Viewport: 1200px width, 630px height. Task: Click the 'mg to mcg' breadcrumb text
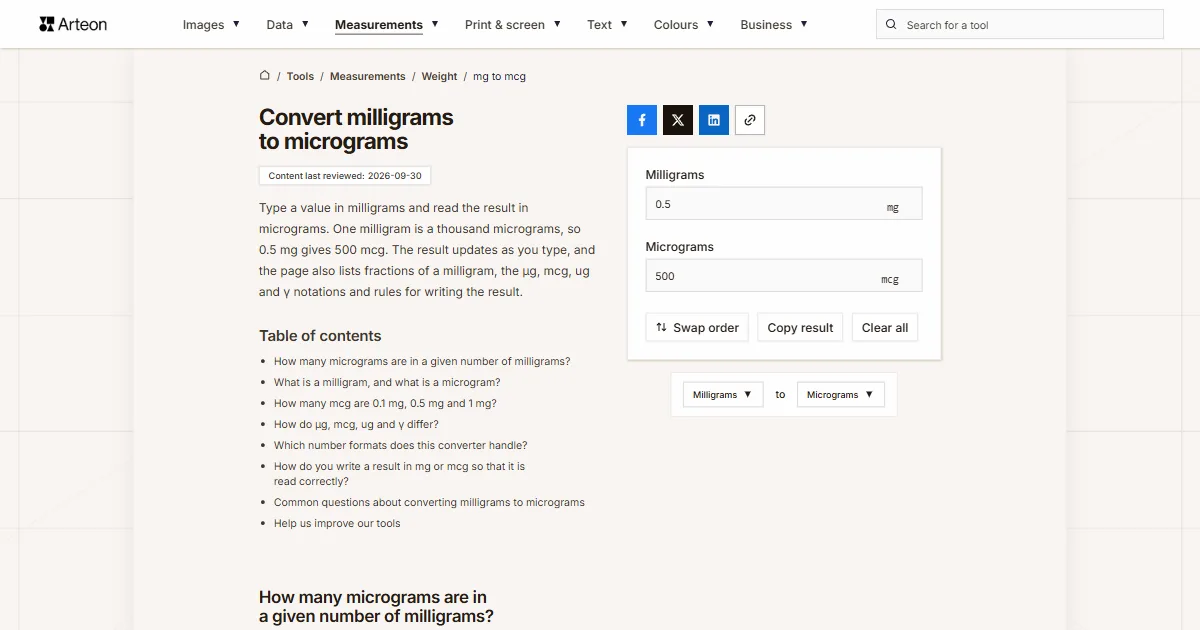pyautogui.click(x=499, y=76)
